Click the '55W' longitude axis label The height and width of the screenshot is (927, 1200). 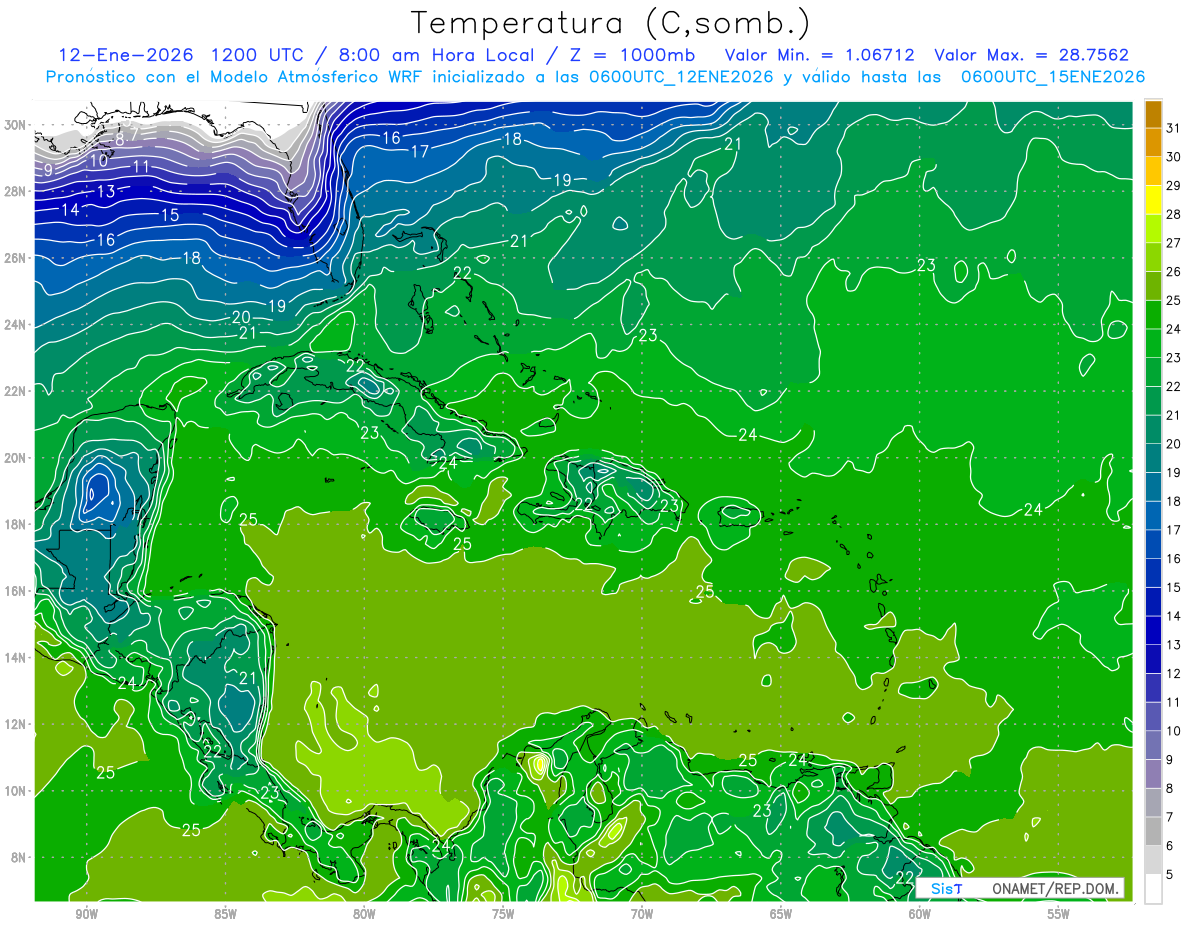pyautogui.click(x=1059, y=914)
